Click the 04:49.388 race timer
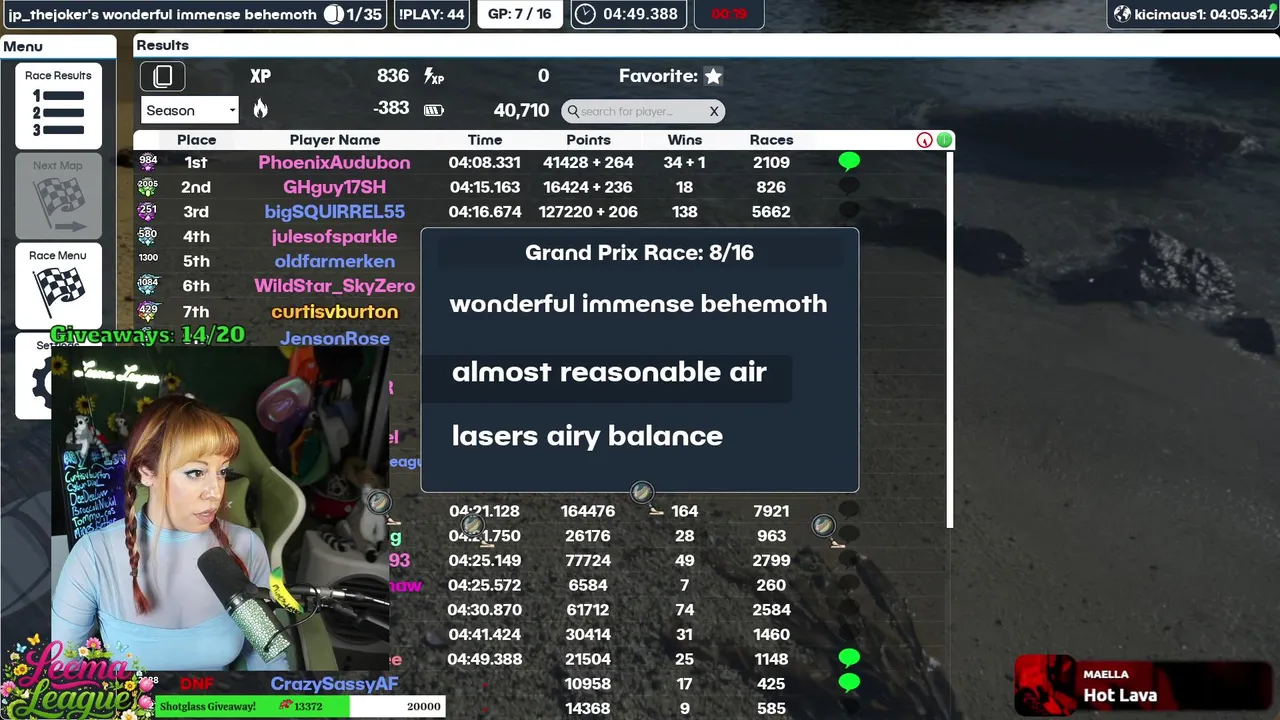Image resolution: width=1280 pixels, height=720 pixels. [629, 14]
